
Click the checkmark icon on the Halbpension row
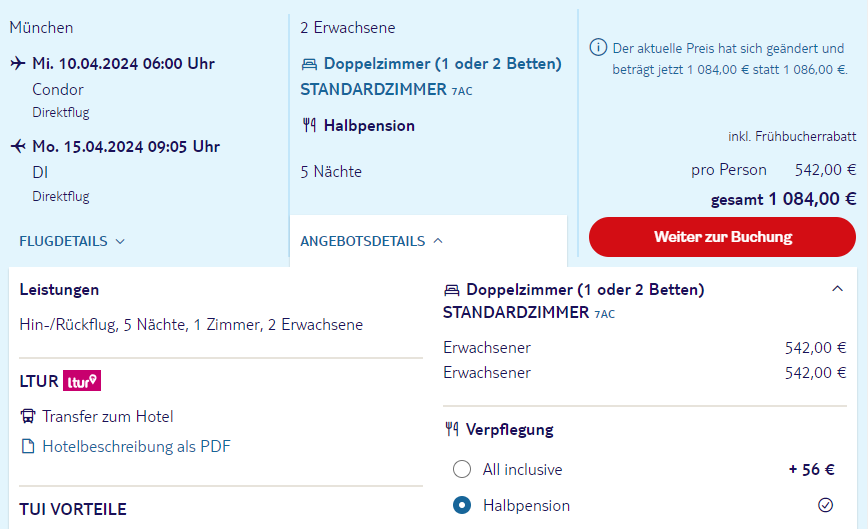coord(825,505)
